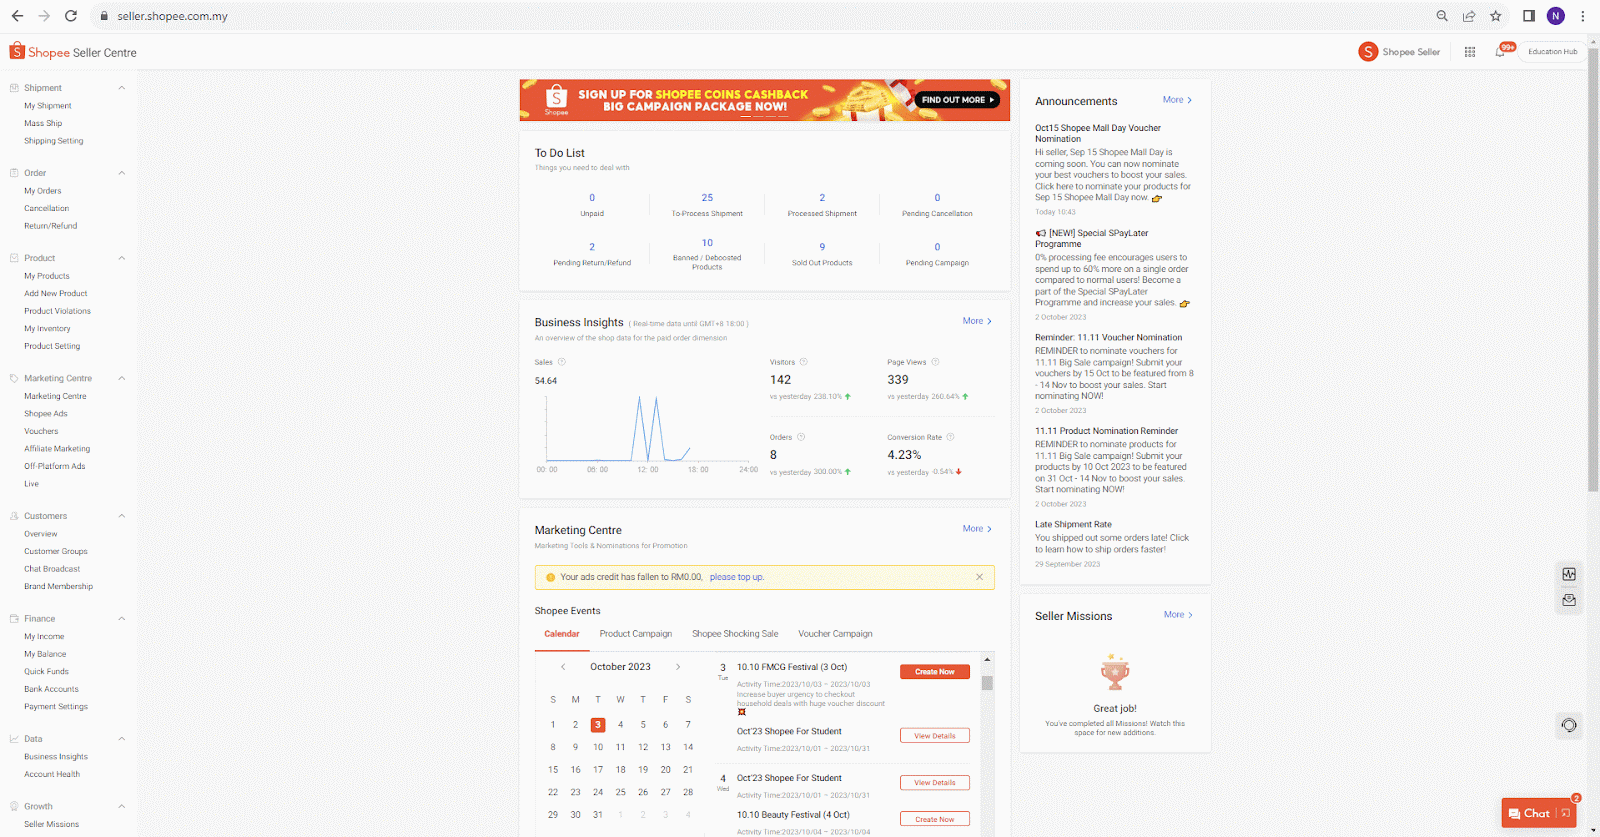The height and width of the screenshot is (837, 1600).
Task: Open the Chrome three-dot menu
Action: tap(1583, 16)
